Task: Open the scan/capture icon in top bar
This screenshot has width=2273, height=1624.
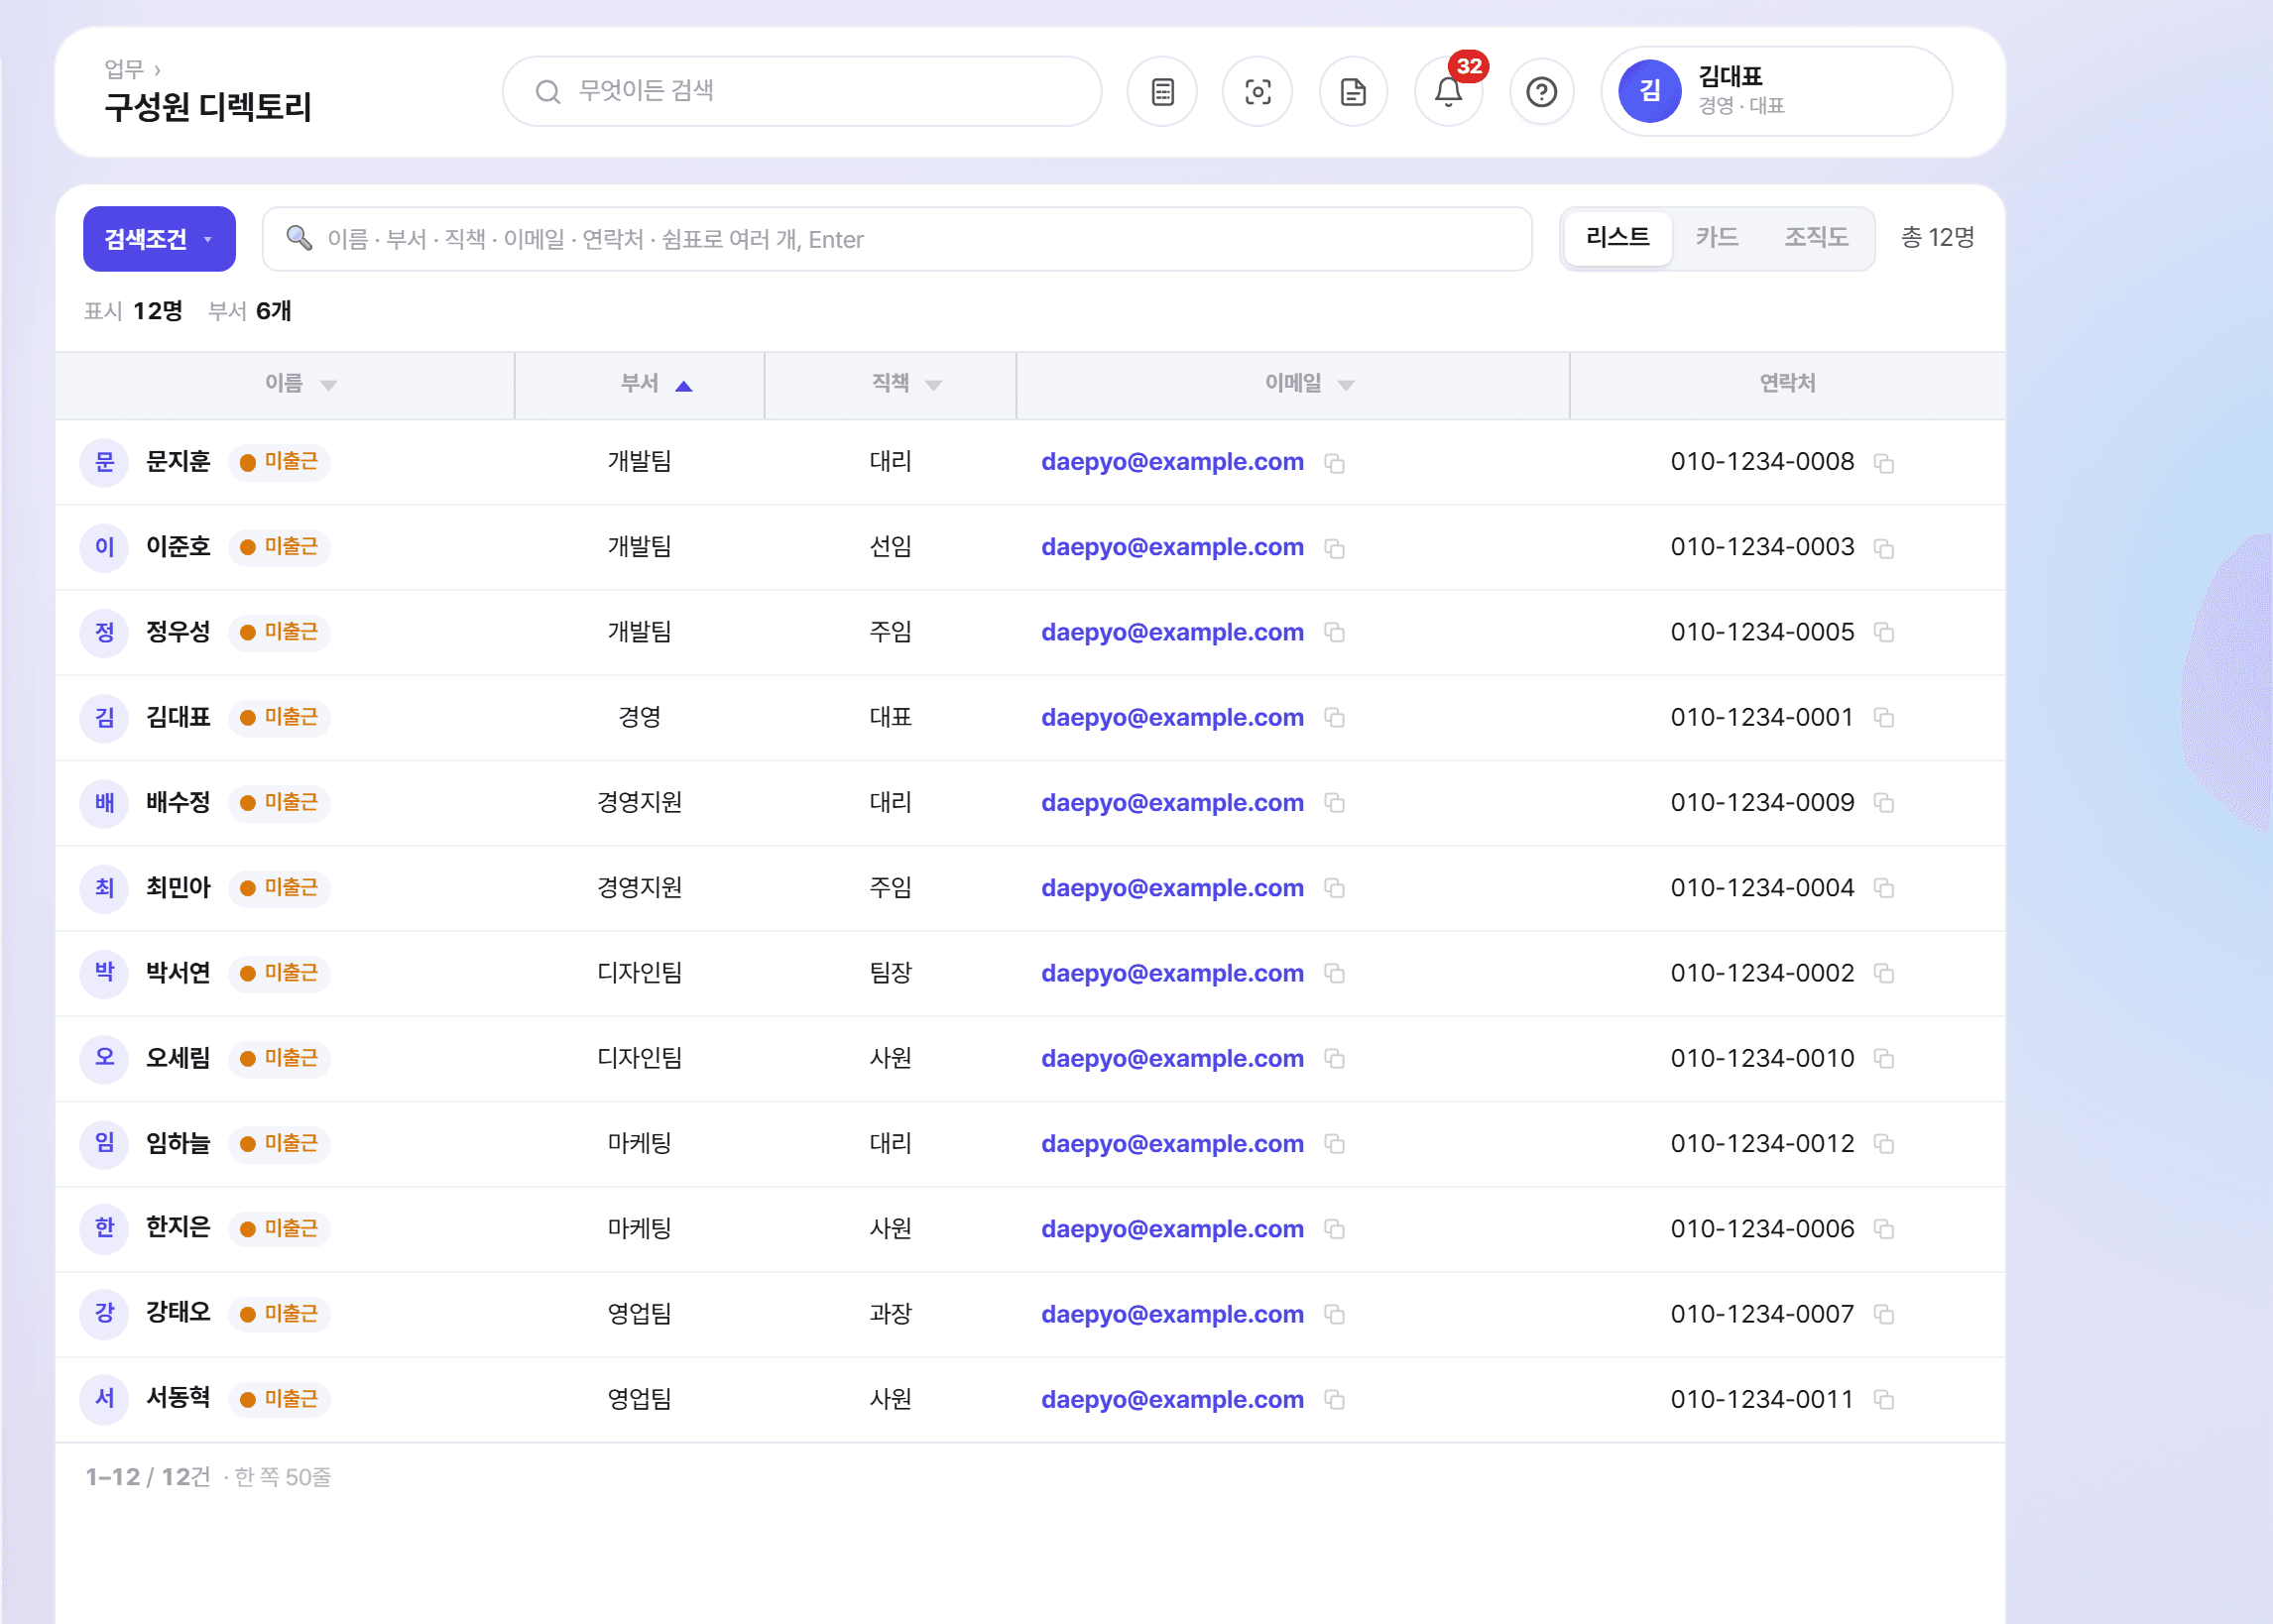Action: [1257, 92]
